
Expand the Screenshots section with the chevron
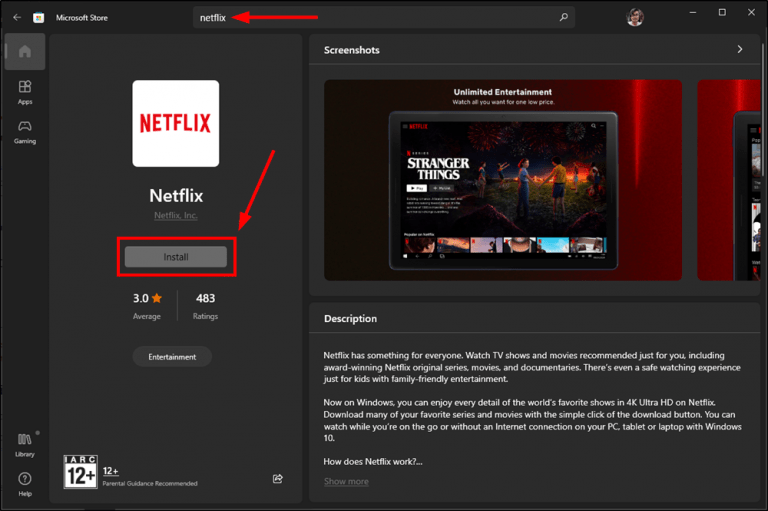coord(740,49)
